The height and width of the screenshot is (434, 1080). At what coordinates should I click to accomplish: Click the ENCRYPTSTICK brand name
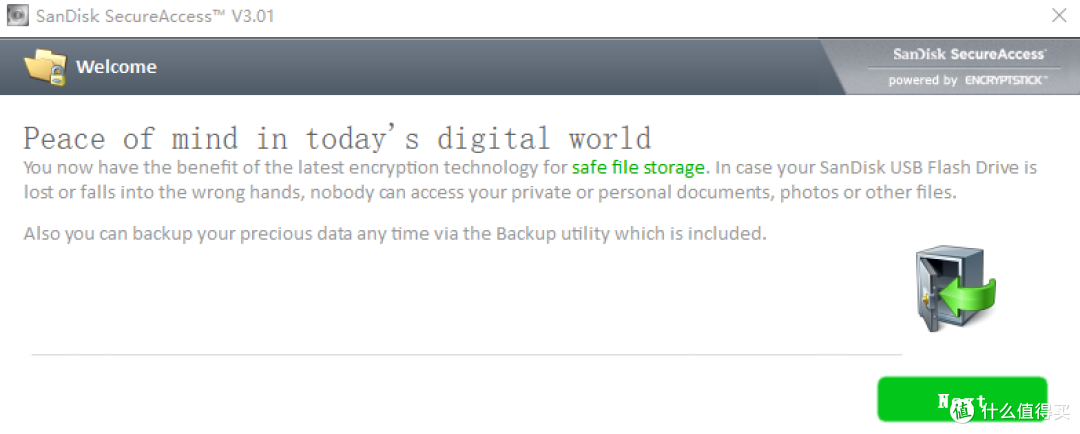pos(1006,81)
